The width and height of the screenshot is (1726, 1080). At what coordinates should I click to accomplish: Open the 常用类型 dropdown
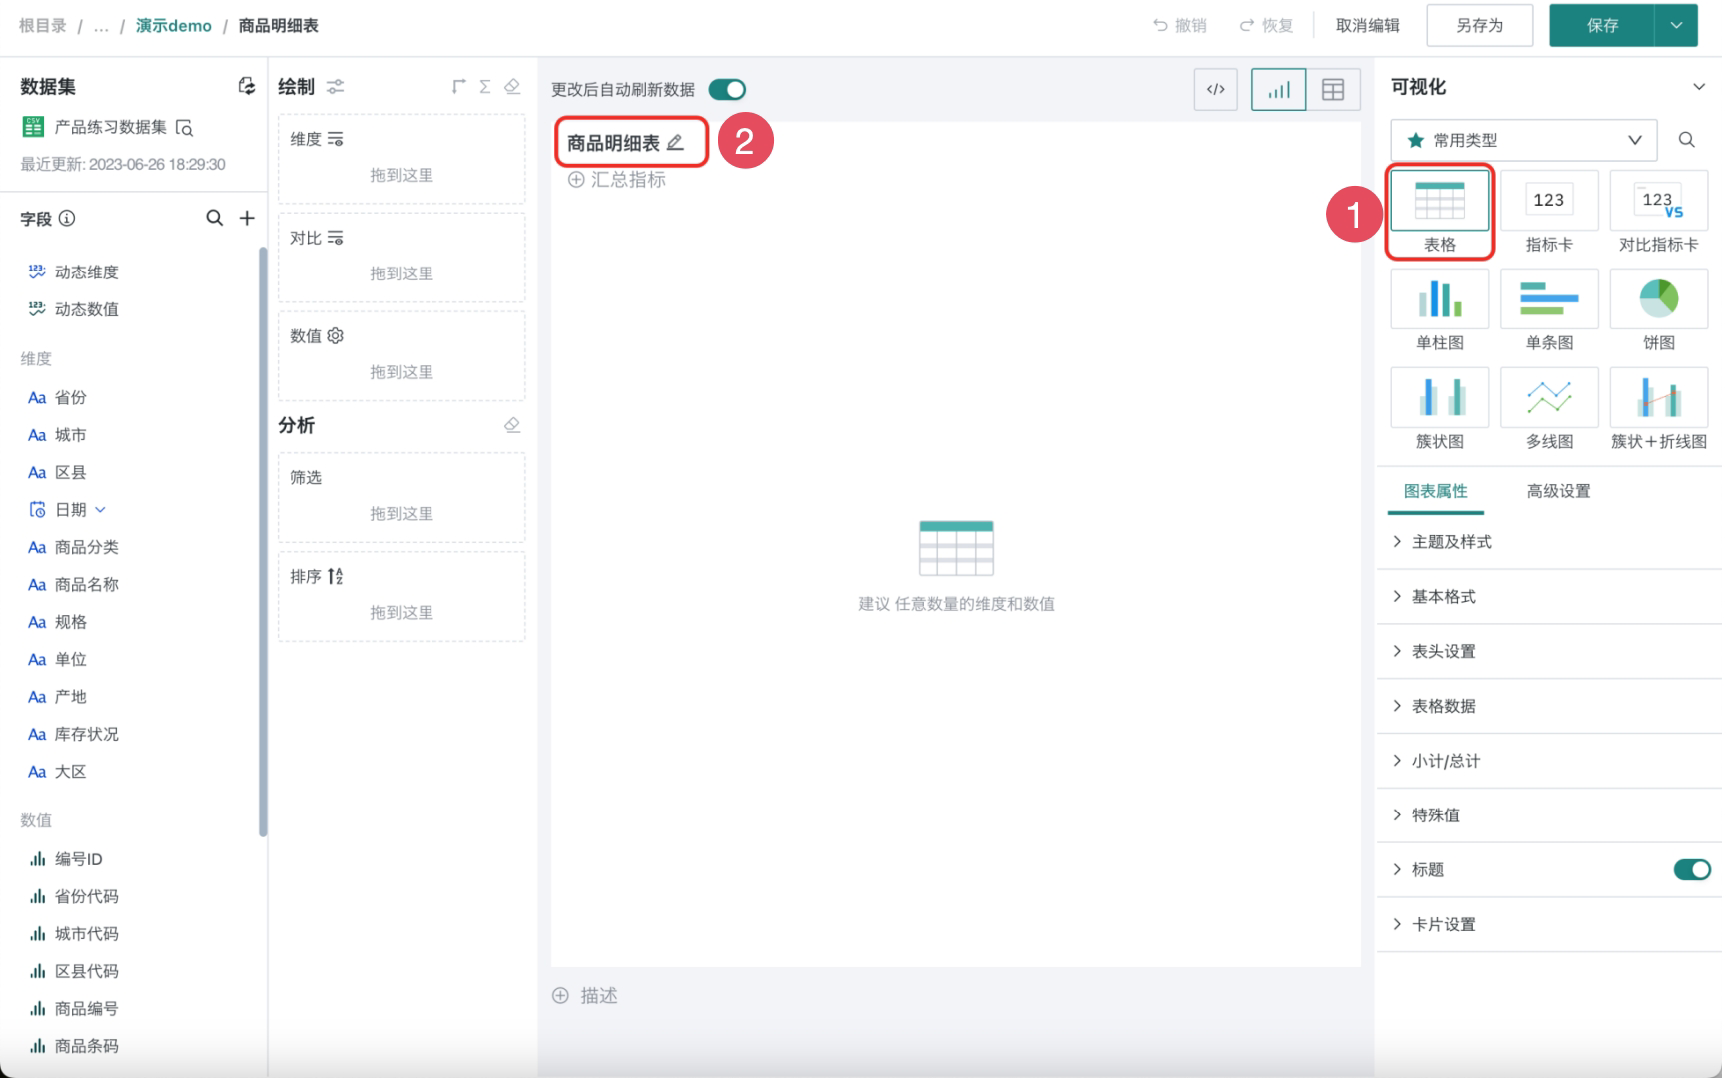pyautogui.click(x=1523, y=140)
